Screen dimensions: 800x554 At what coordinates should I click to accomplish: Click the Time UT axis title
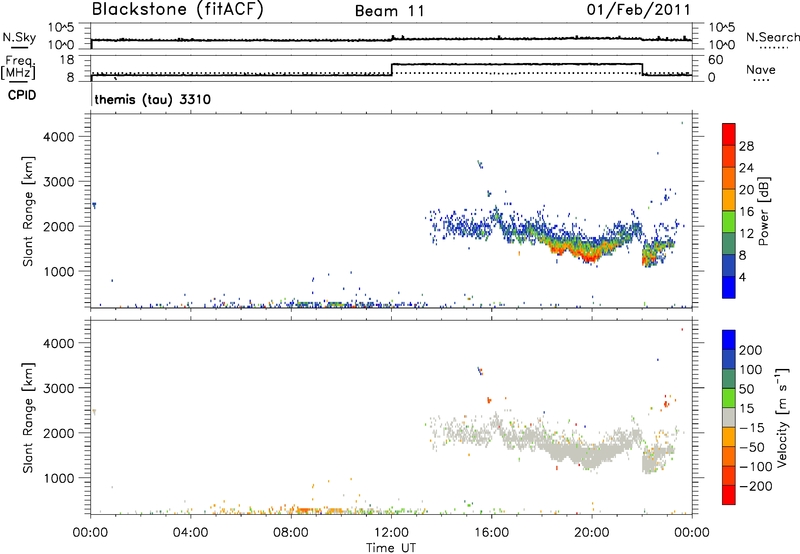[x=391, y=548]
